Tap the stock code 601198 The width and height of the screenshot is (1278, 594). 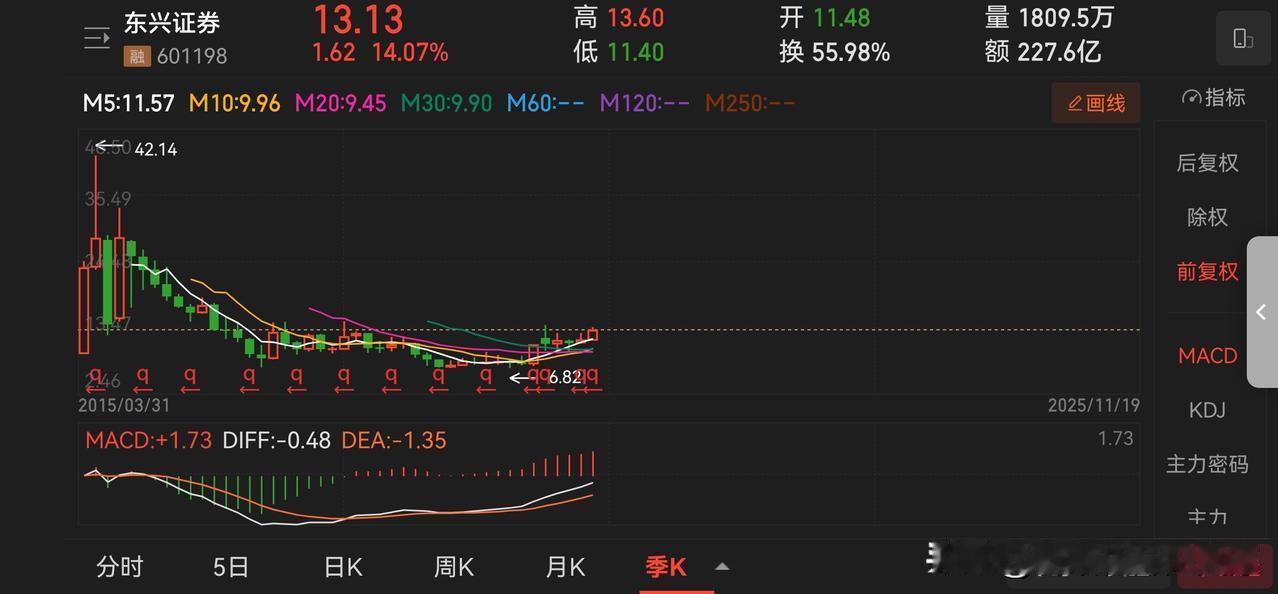(190, 56)
